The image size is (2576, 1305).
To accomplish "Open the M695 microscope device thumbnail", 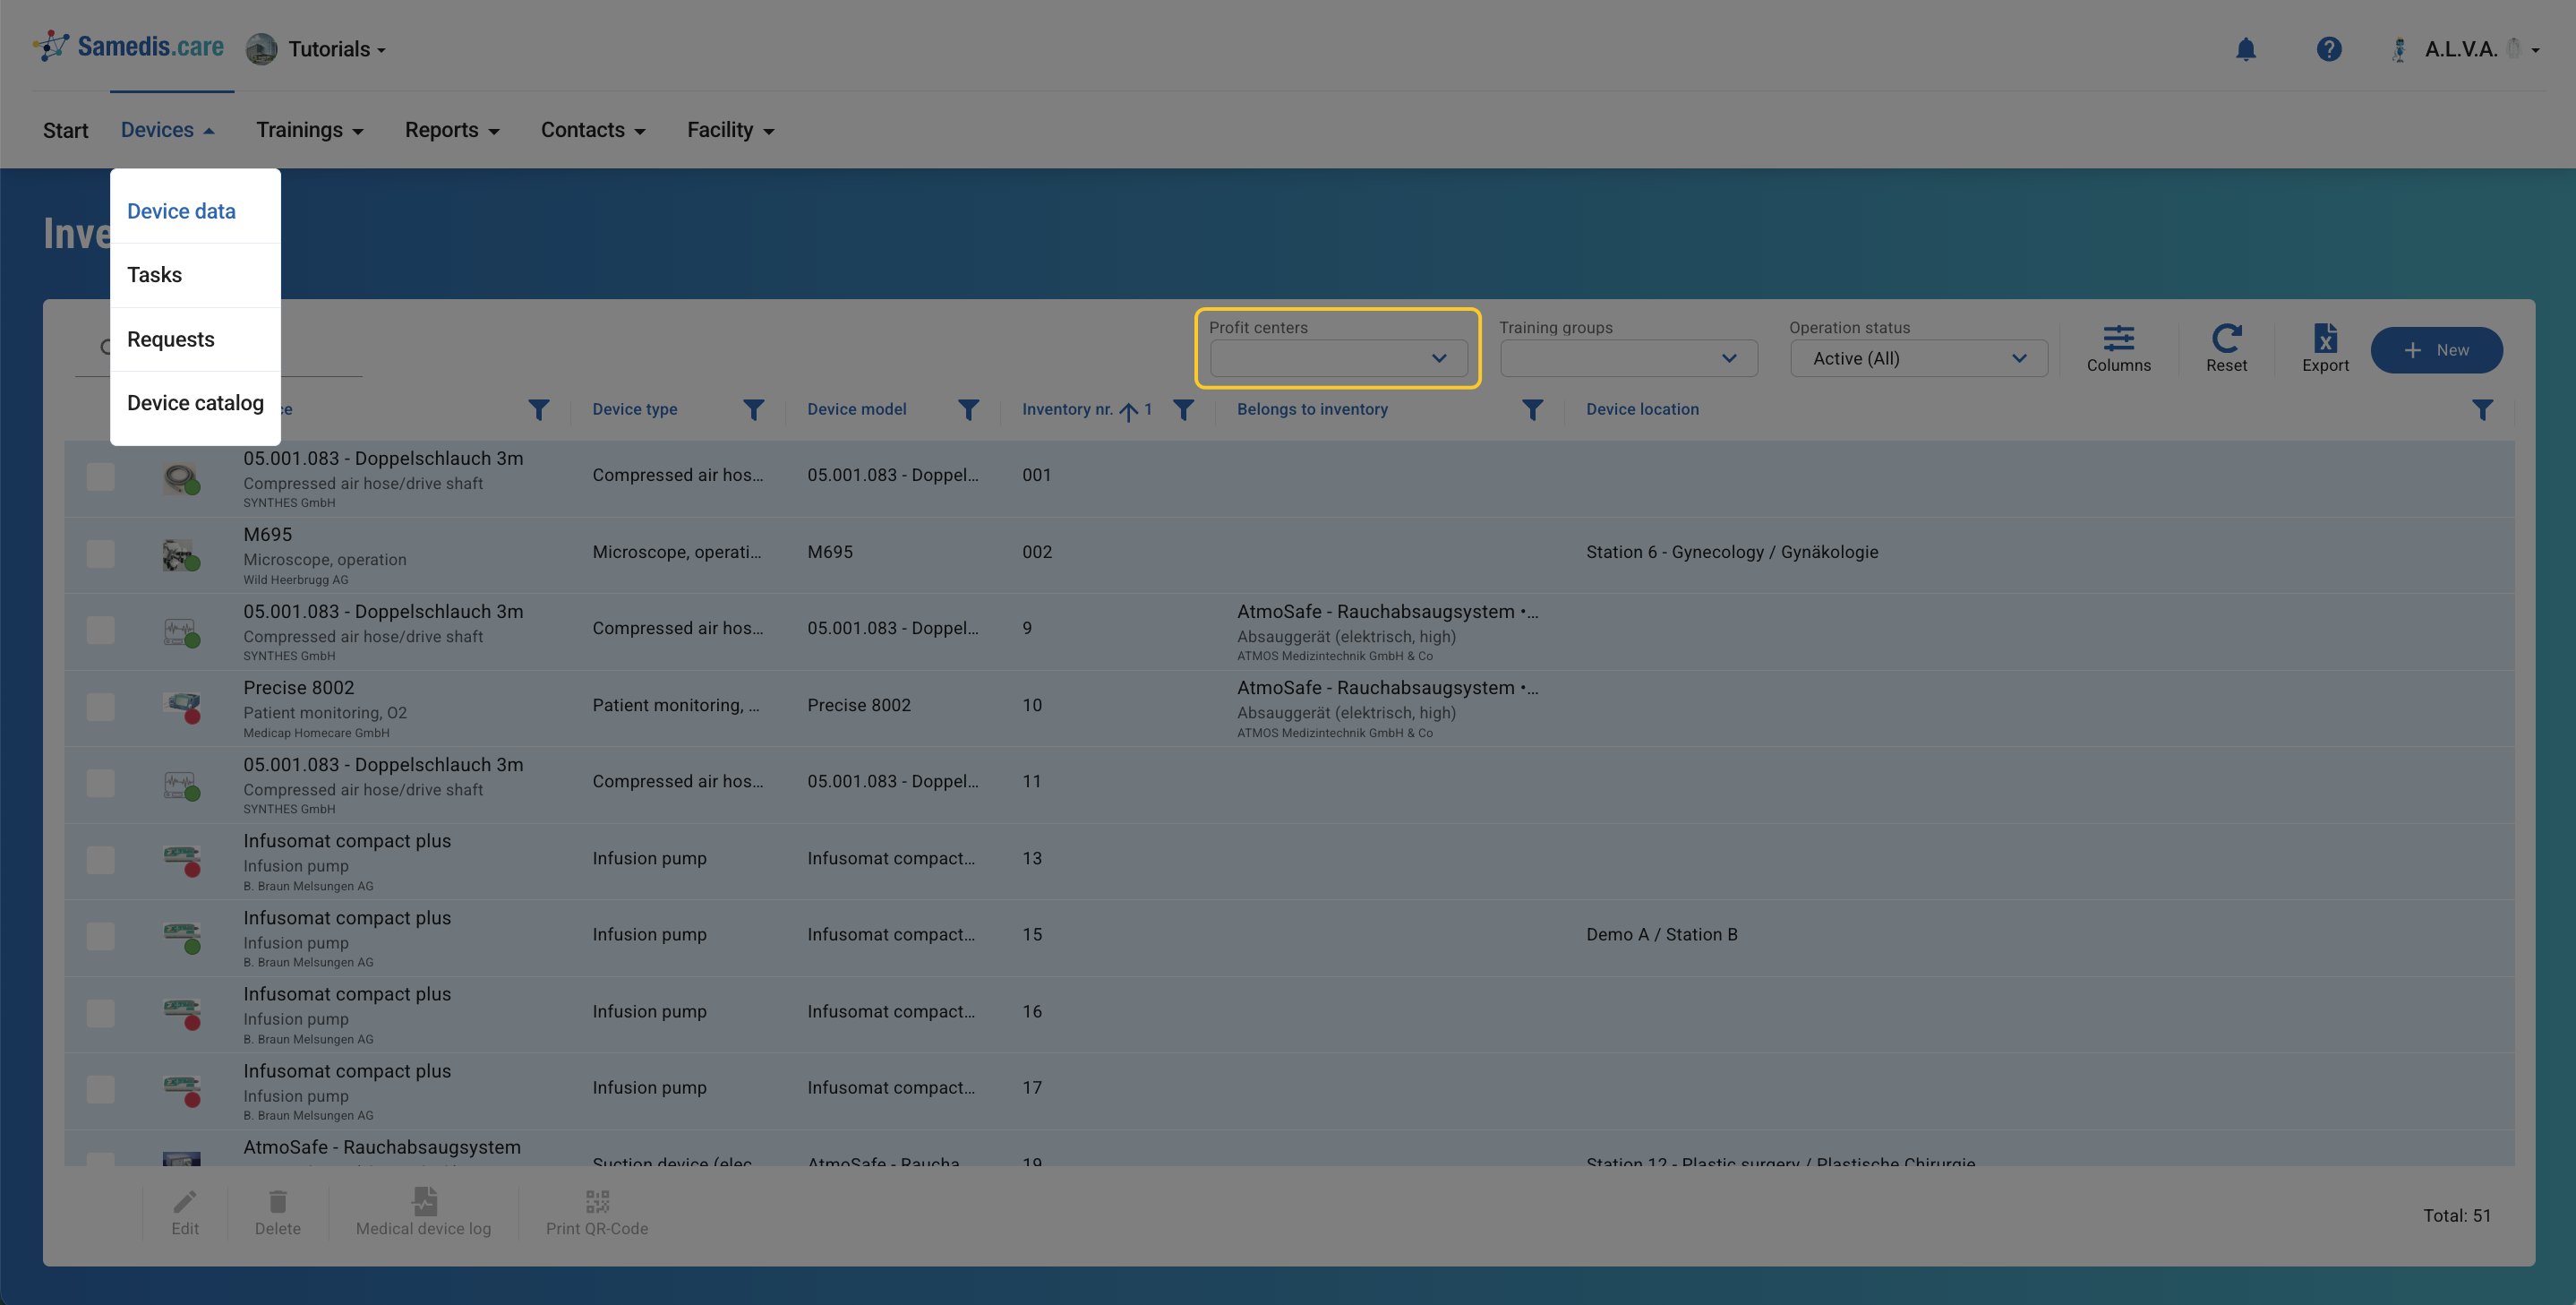I will tap(180, 554).
